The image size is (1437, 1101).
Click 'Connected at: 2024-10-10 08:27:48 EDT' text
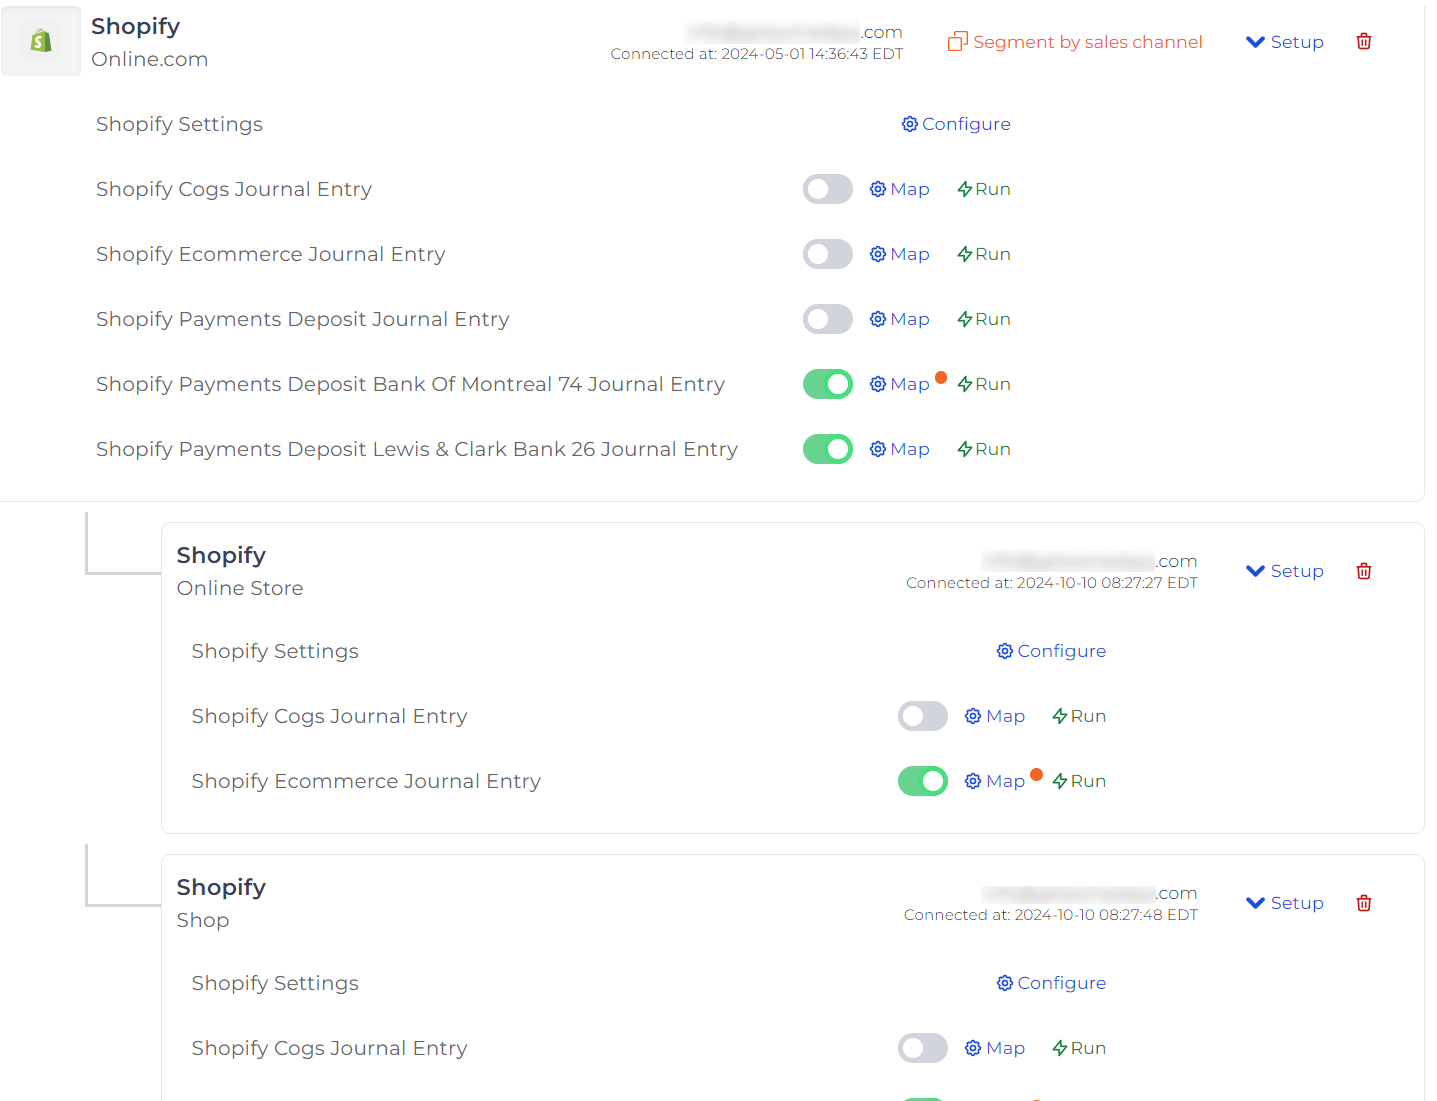click(1051, 915)
